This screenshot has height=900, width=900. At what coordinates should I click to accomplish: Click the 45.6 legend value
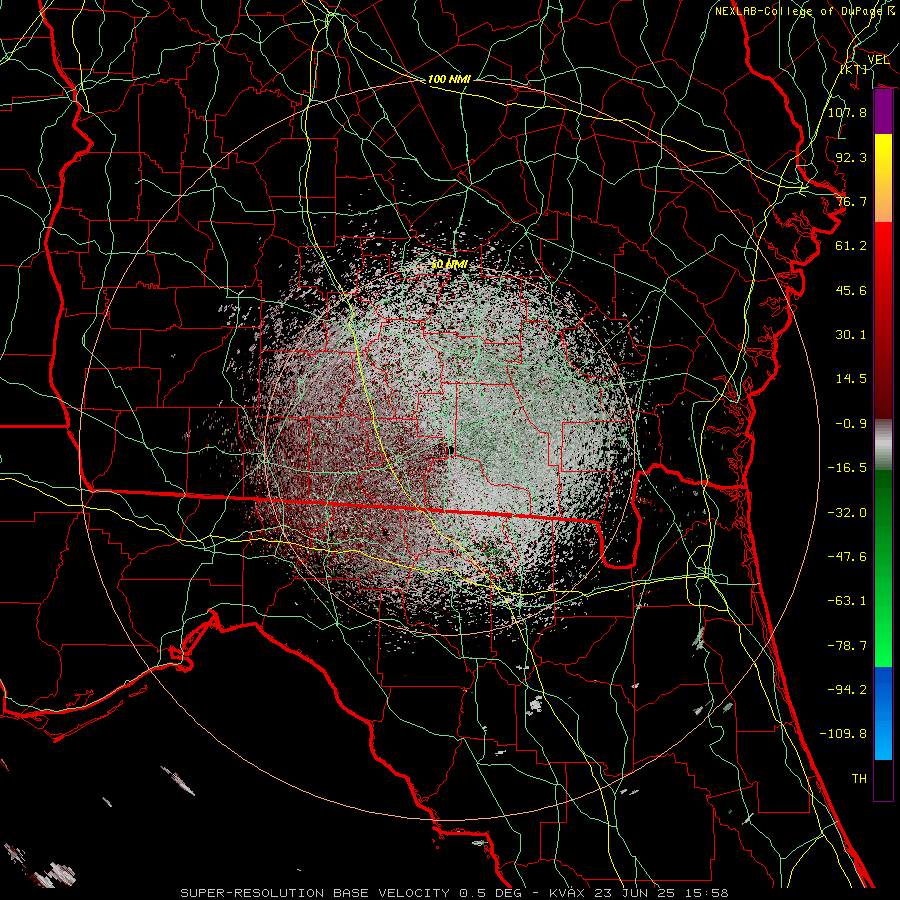(x=851, y=290)
